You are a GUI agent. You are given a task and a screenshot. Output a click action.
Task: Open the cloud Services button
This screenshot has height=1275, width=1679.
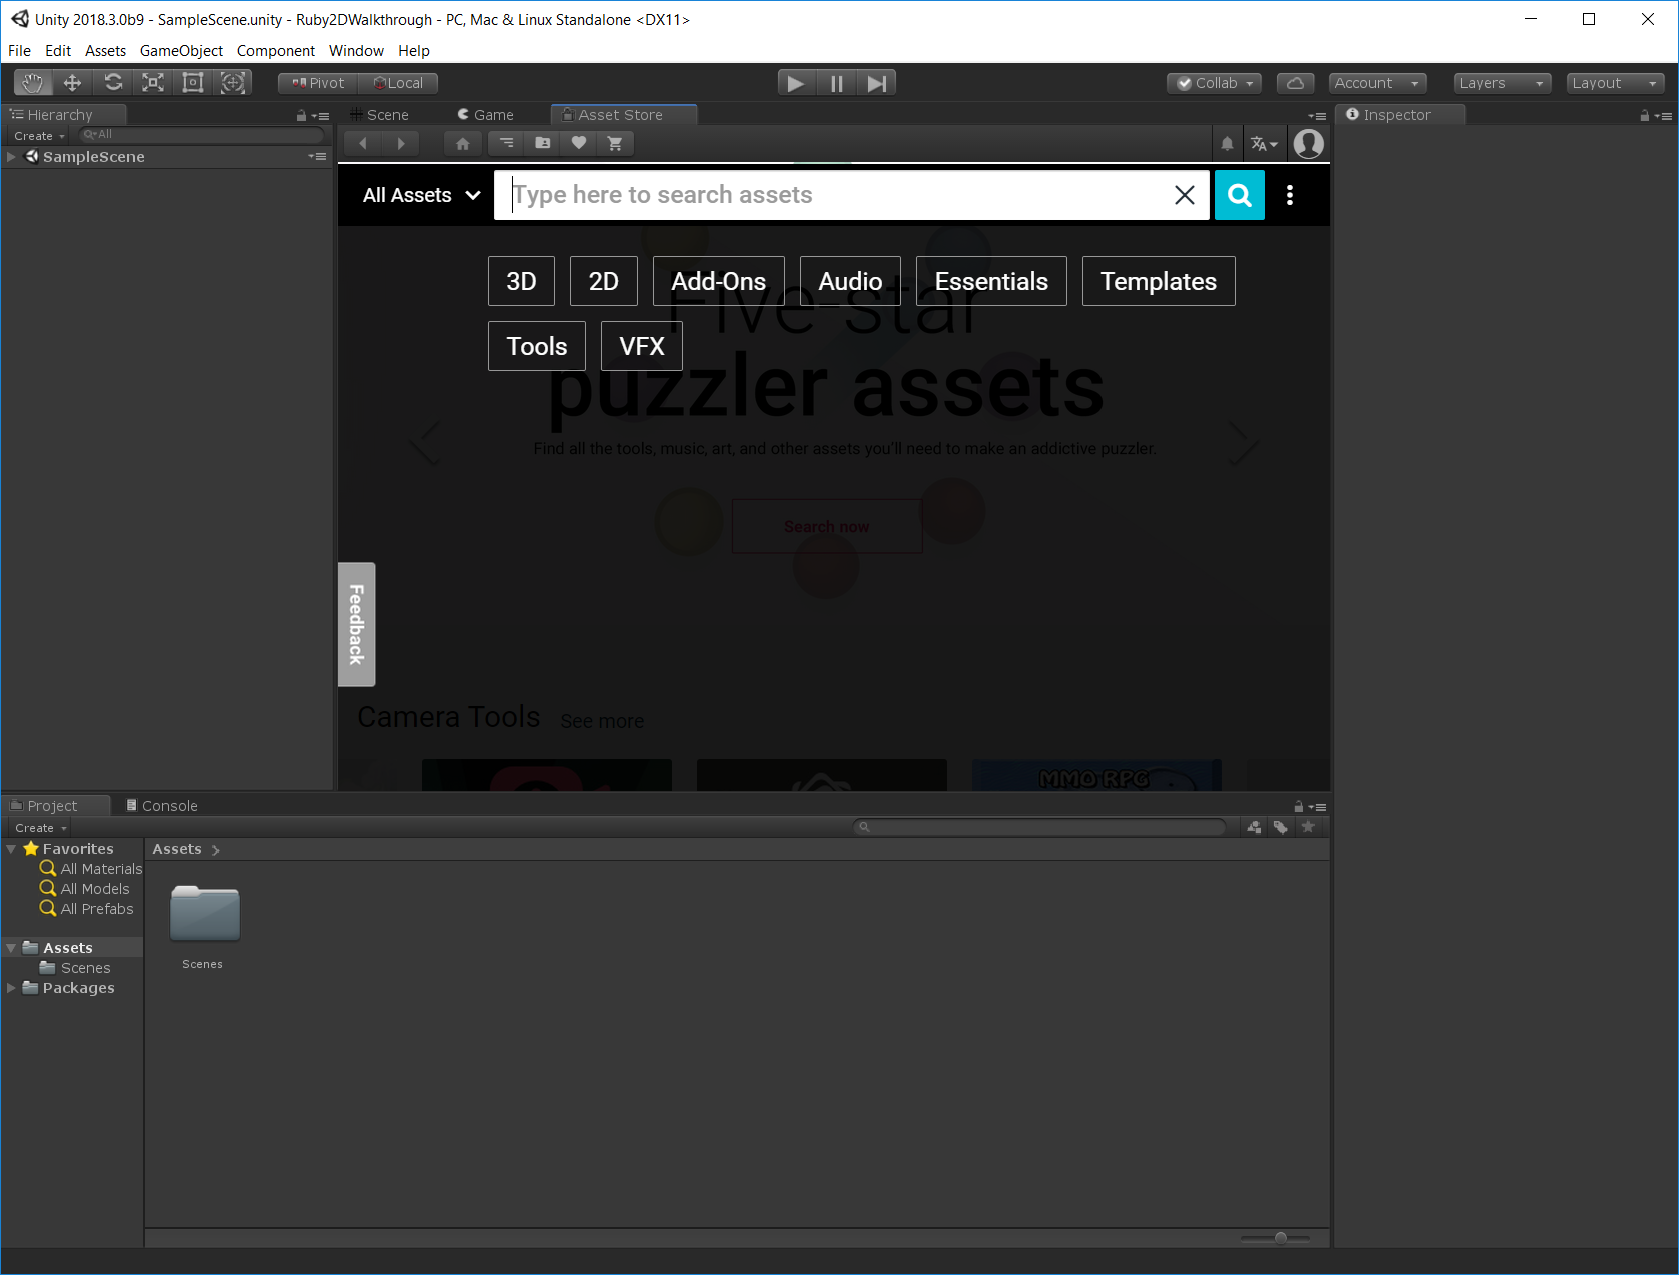(1295, 83)
